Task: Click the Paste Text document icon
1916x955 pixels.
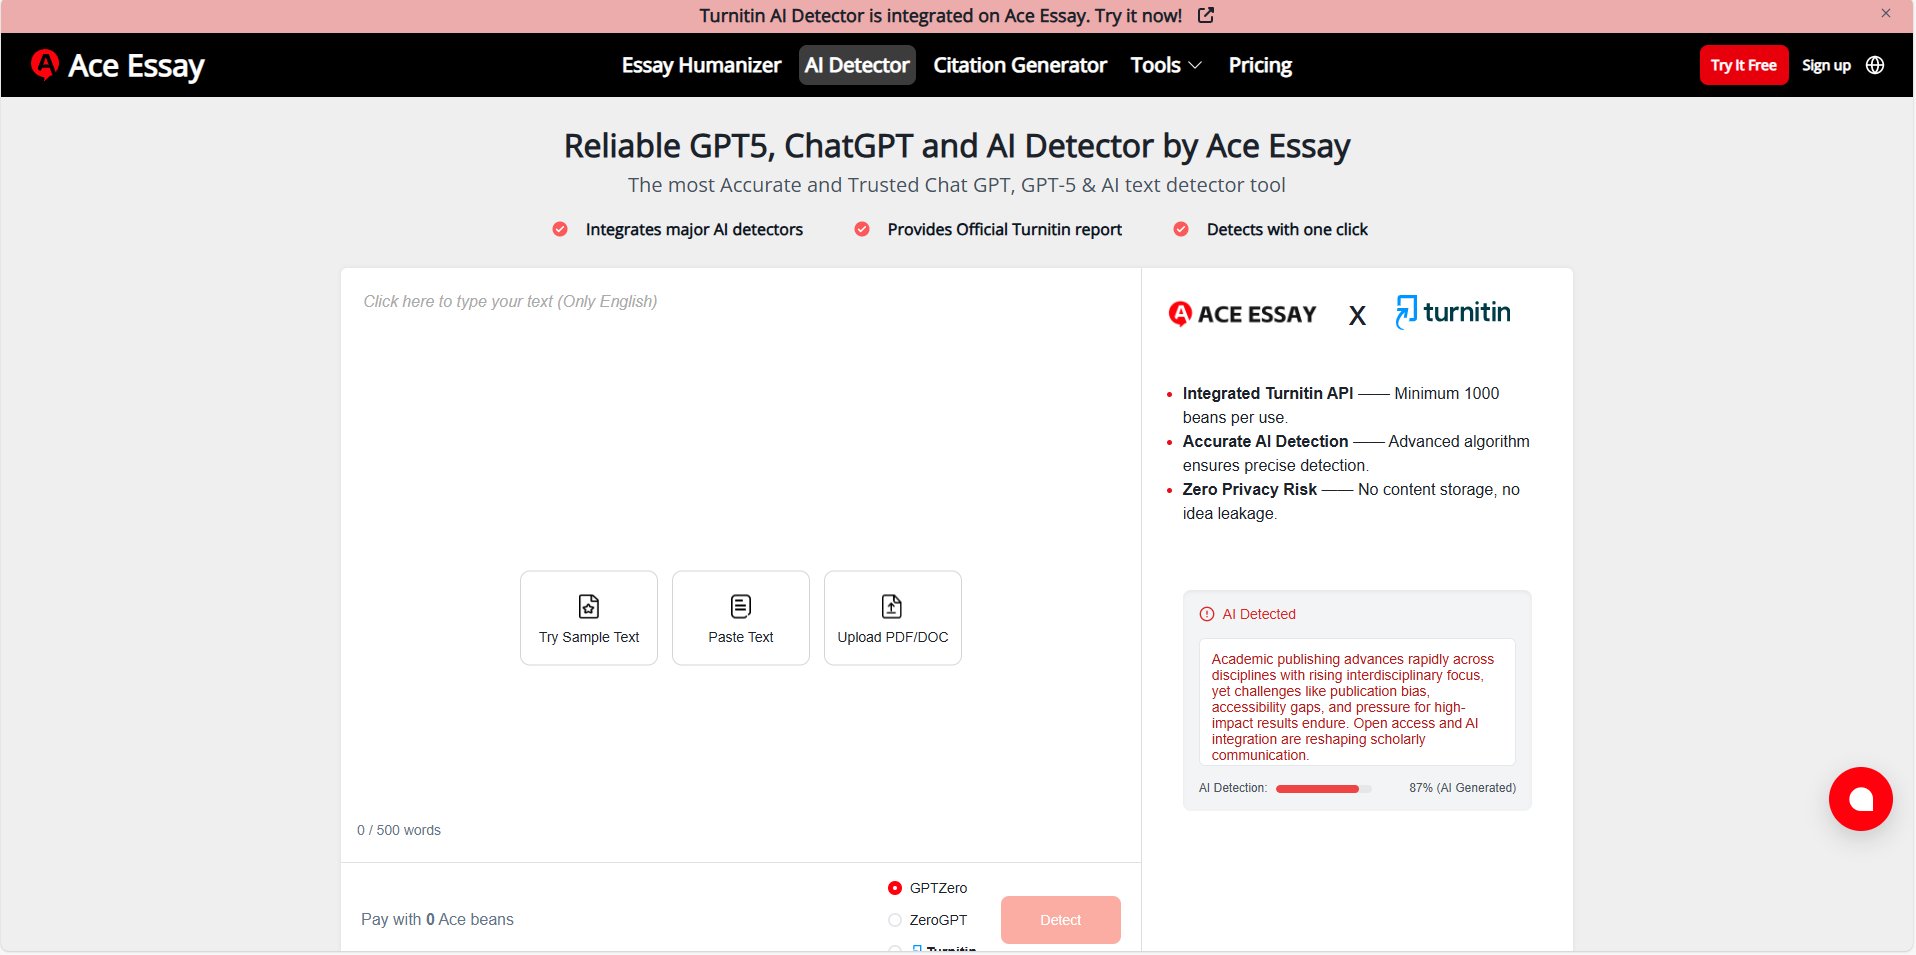Action: tap(741, 606)
